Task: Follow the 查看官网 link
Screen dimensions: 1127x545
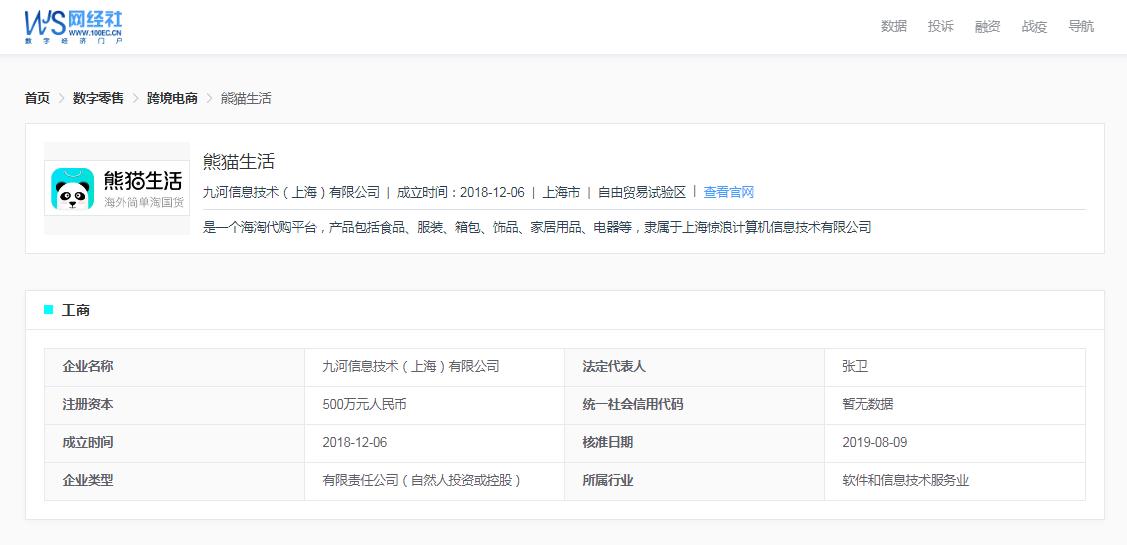Action: coord(729,192)
